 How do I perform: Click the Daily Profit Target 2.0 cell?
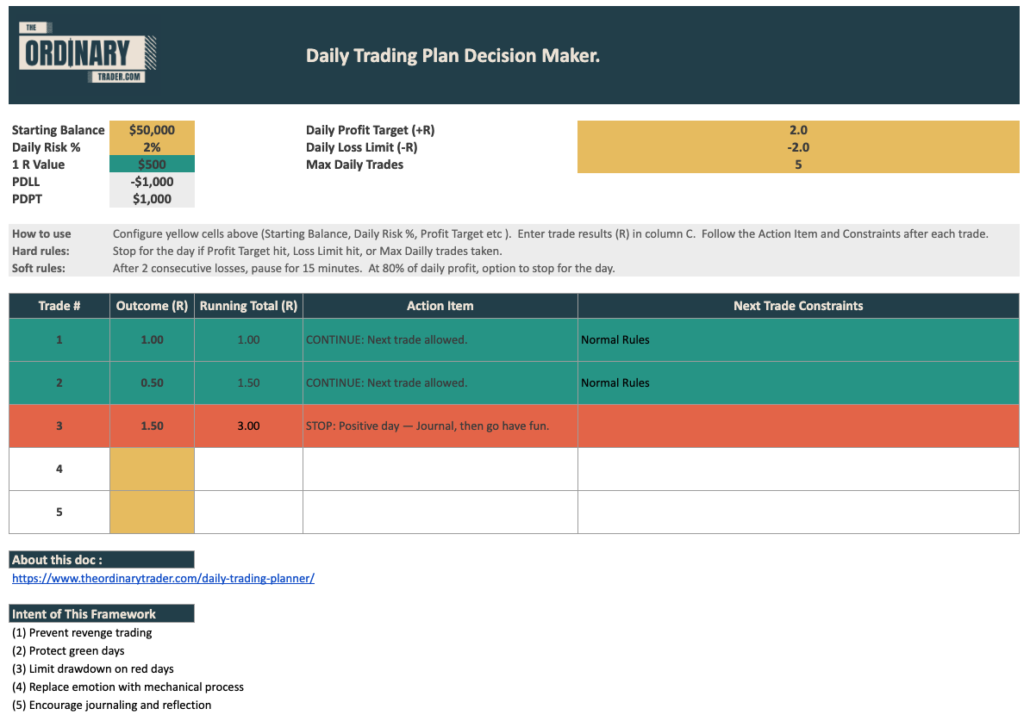click(x=798, y=130)
